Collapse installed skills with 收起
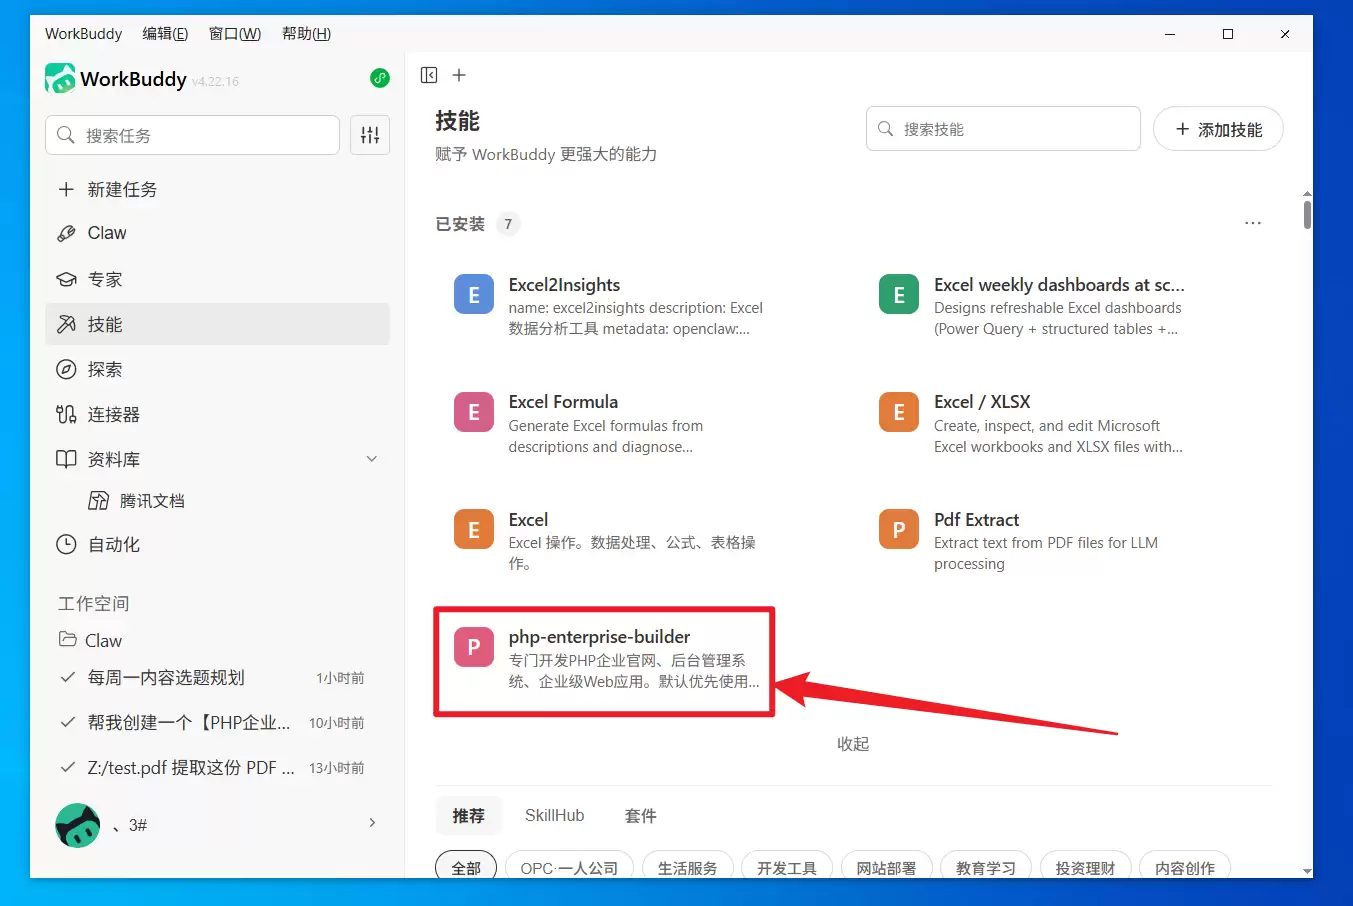 point(853,744)
